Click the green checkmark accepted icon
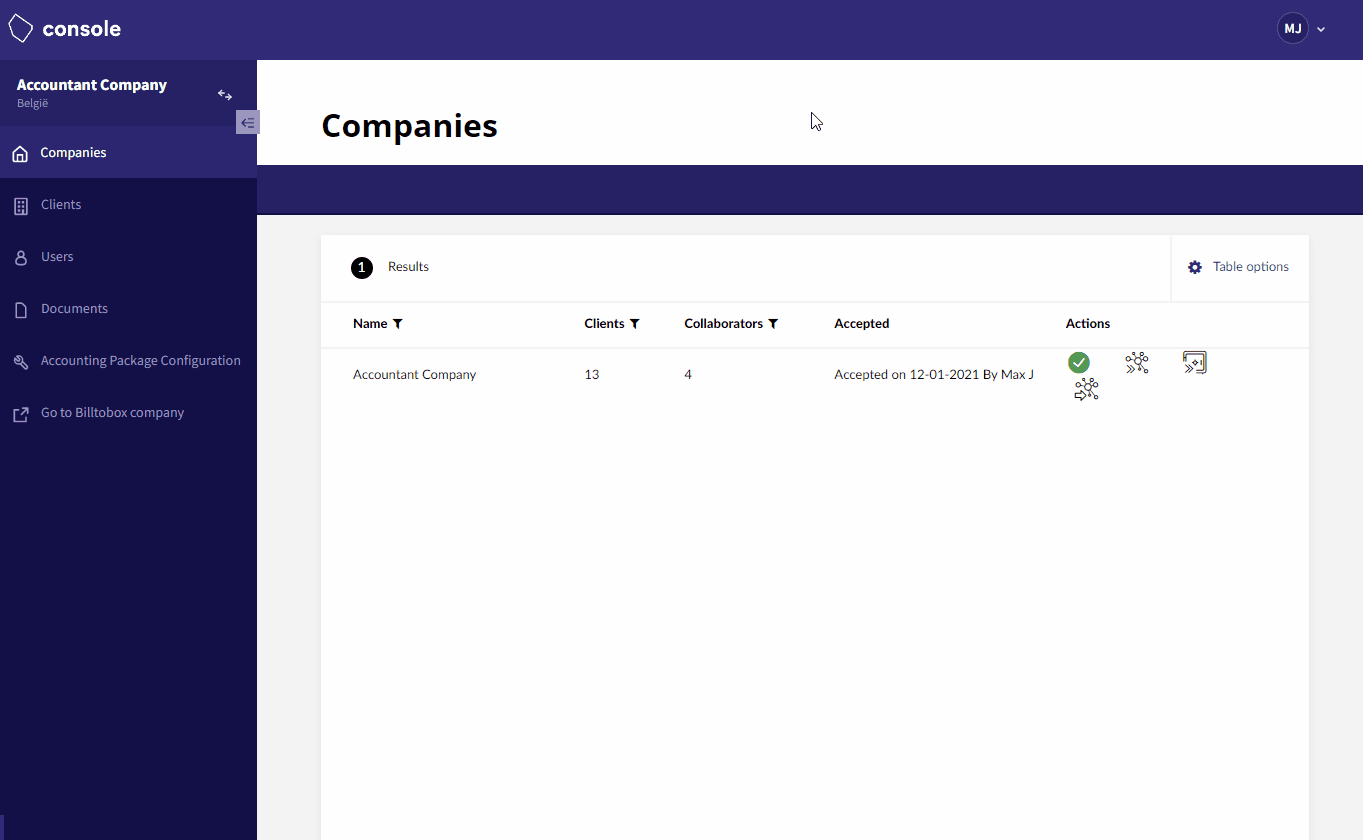 pos(1078,362)
